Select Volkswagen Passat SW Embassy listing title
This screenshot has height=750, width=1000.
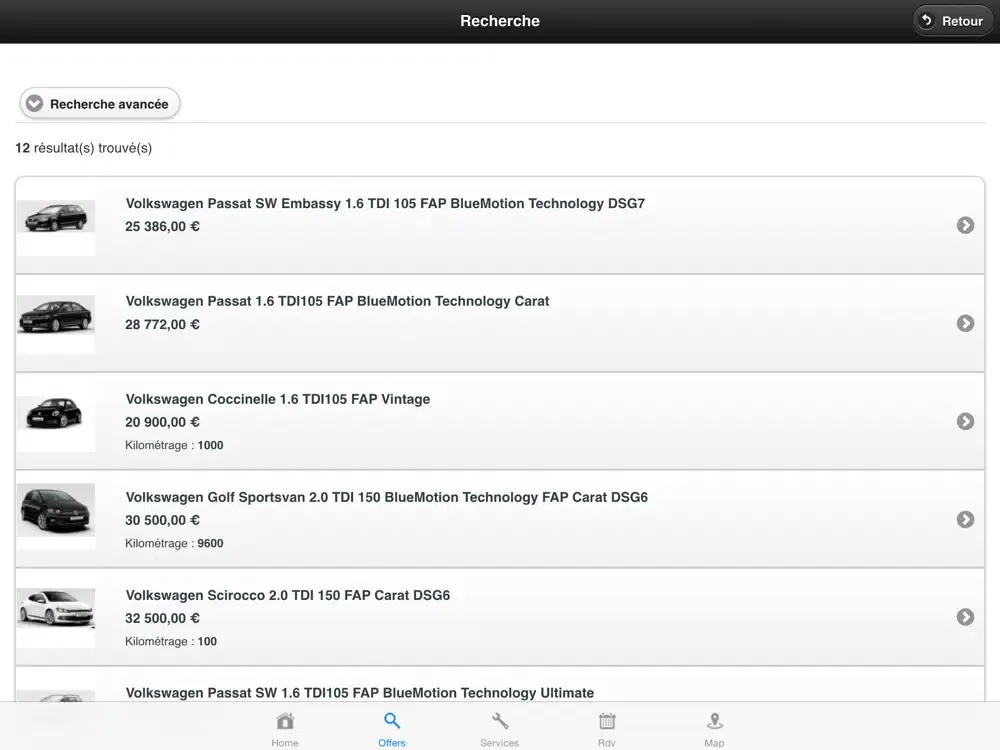click(x=385, y=203)
